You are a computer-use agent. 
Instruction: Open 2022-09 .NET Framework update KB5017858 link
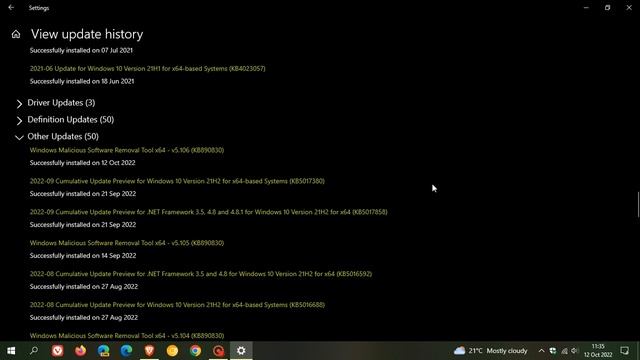(208, 212)
